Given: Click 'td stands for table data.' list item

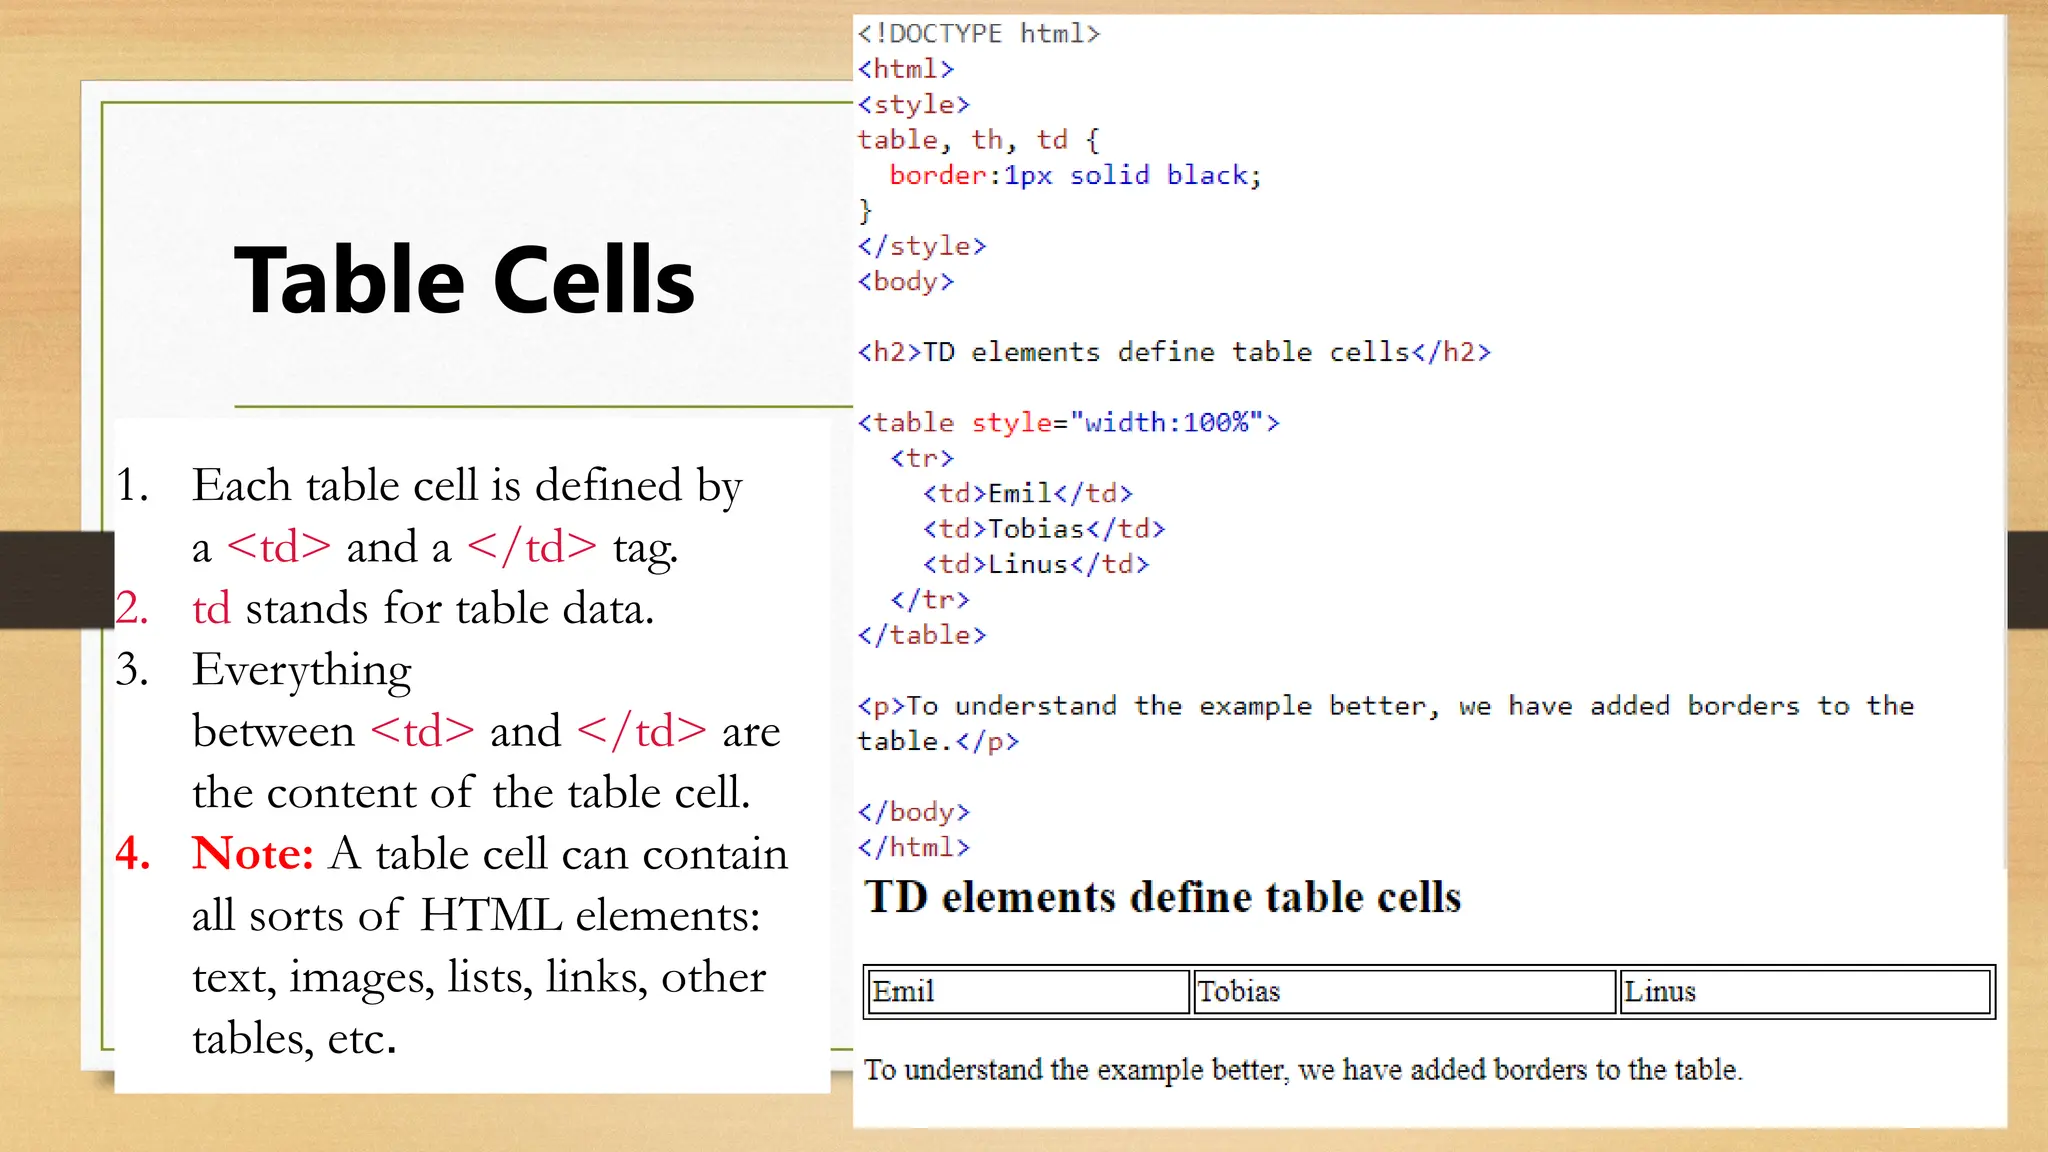Looking at the screenshot, I should 423,608.
